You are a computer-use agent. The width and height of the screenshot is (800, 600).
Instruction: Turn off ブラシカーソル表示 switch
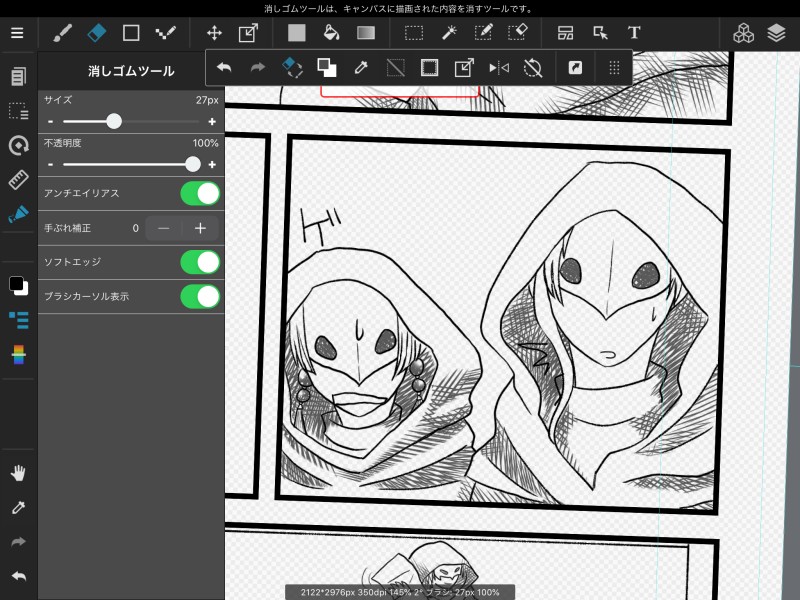[x=200, y=296]
